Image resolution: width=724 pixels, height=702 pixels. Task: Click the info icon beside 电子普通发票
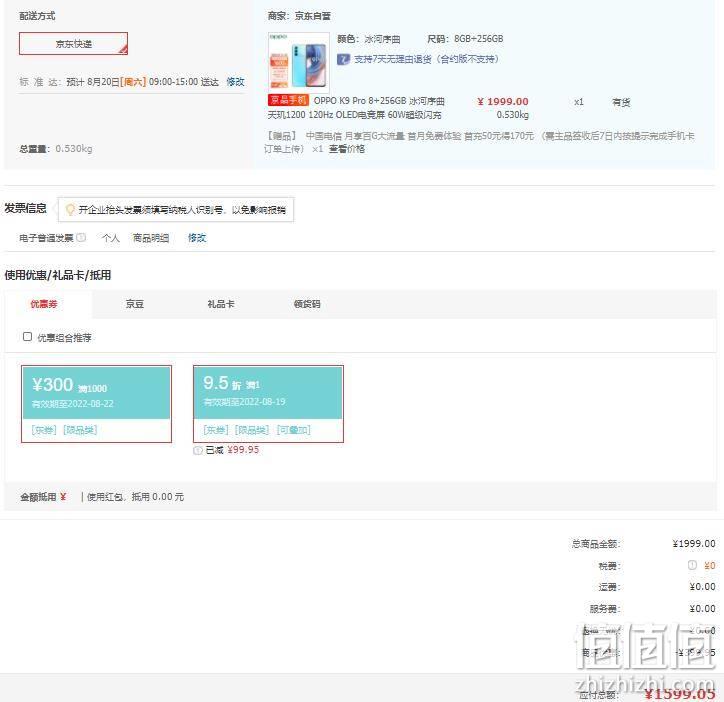click(x=81, y=237)
